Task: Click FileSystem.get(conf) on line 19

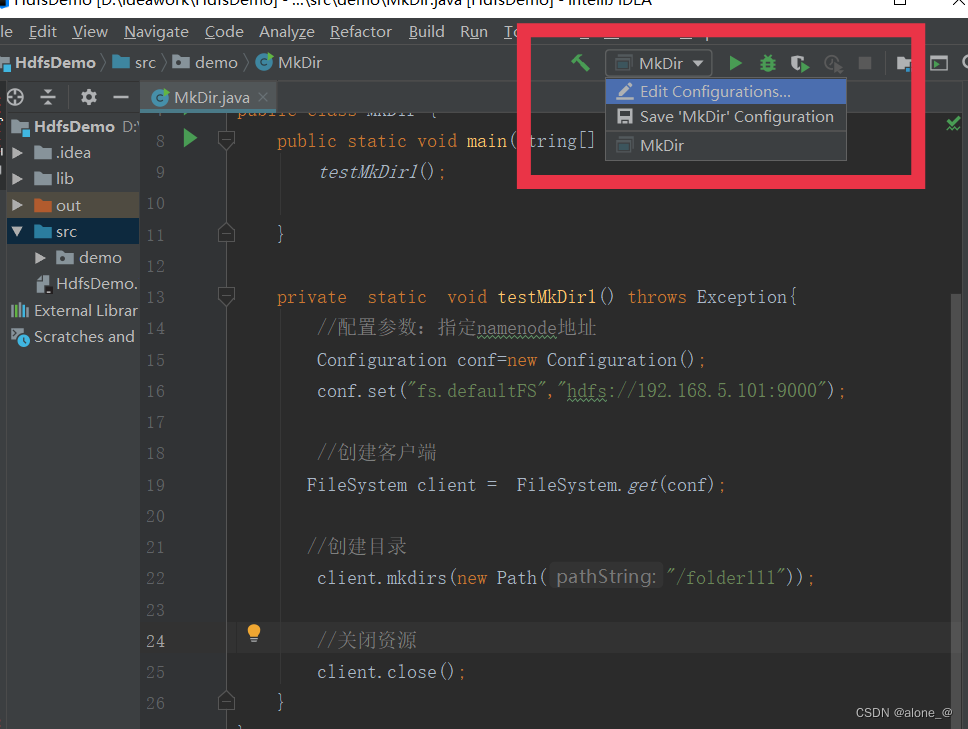Action: click(x=615, y=485)
